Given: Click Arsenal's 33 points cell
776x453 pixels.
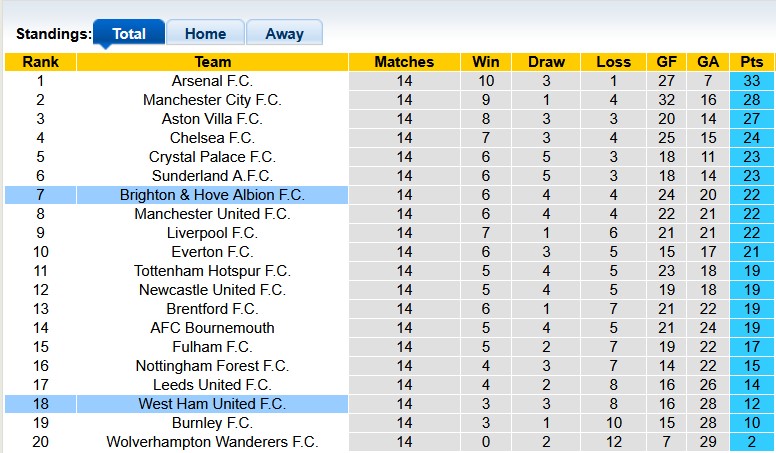Looking at the screenshot, I should pyautogui.click(x=751, y=81).
